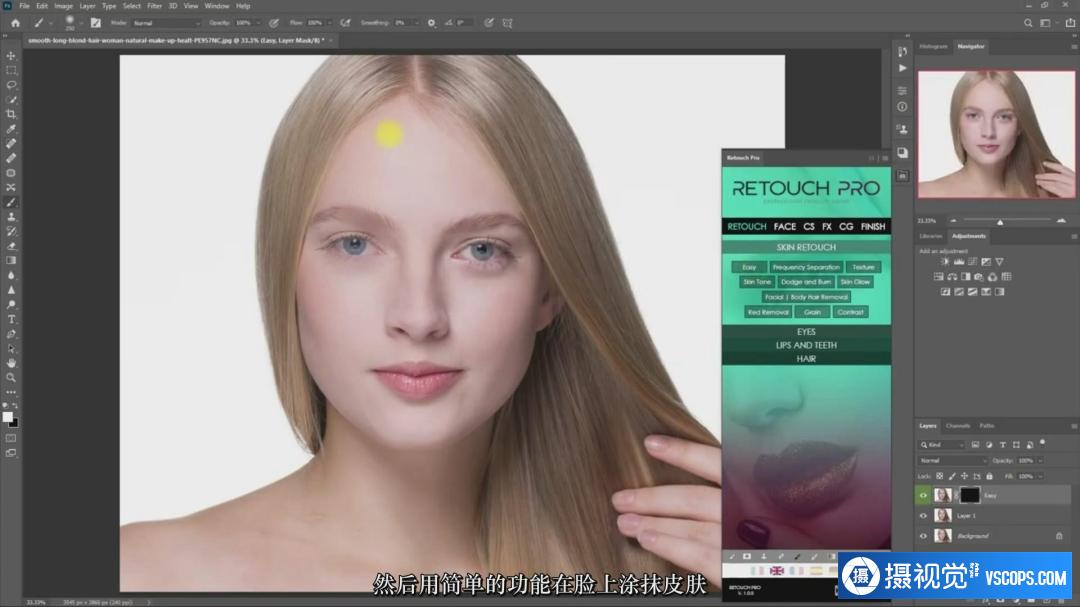Viewport: 1080px width, 607px height.
Task: Add a Hue/Saturation adjustment
Action: coord(938,277)
